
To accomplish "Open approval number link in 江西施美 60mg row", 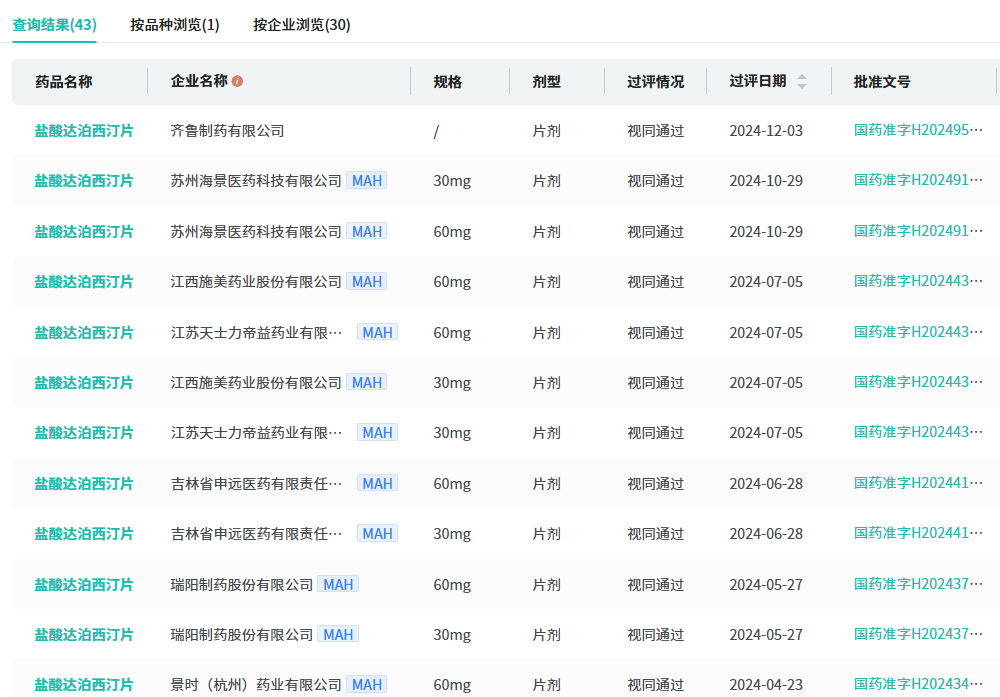I will point(918,281).
